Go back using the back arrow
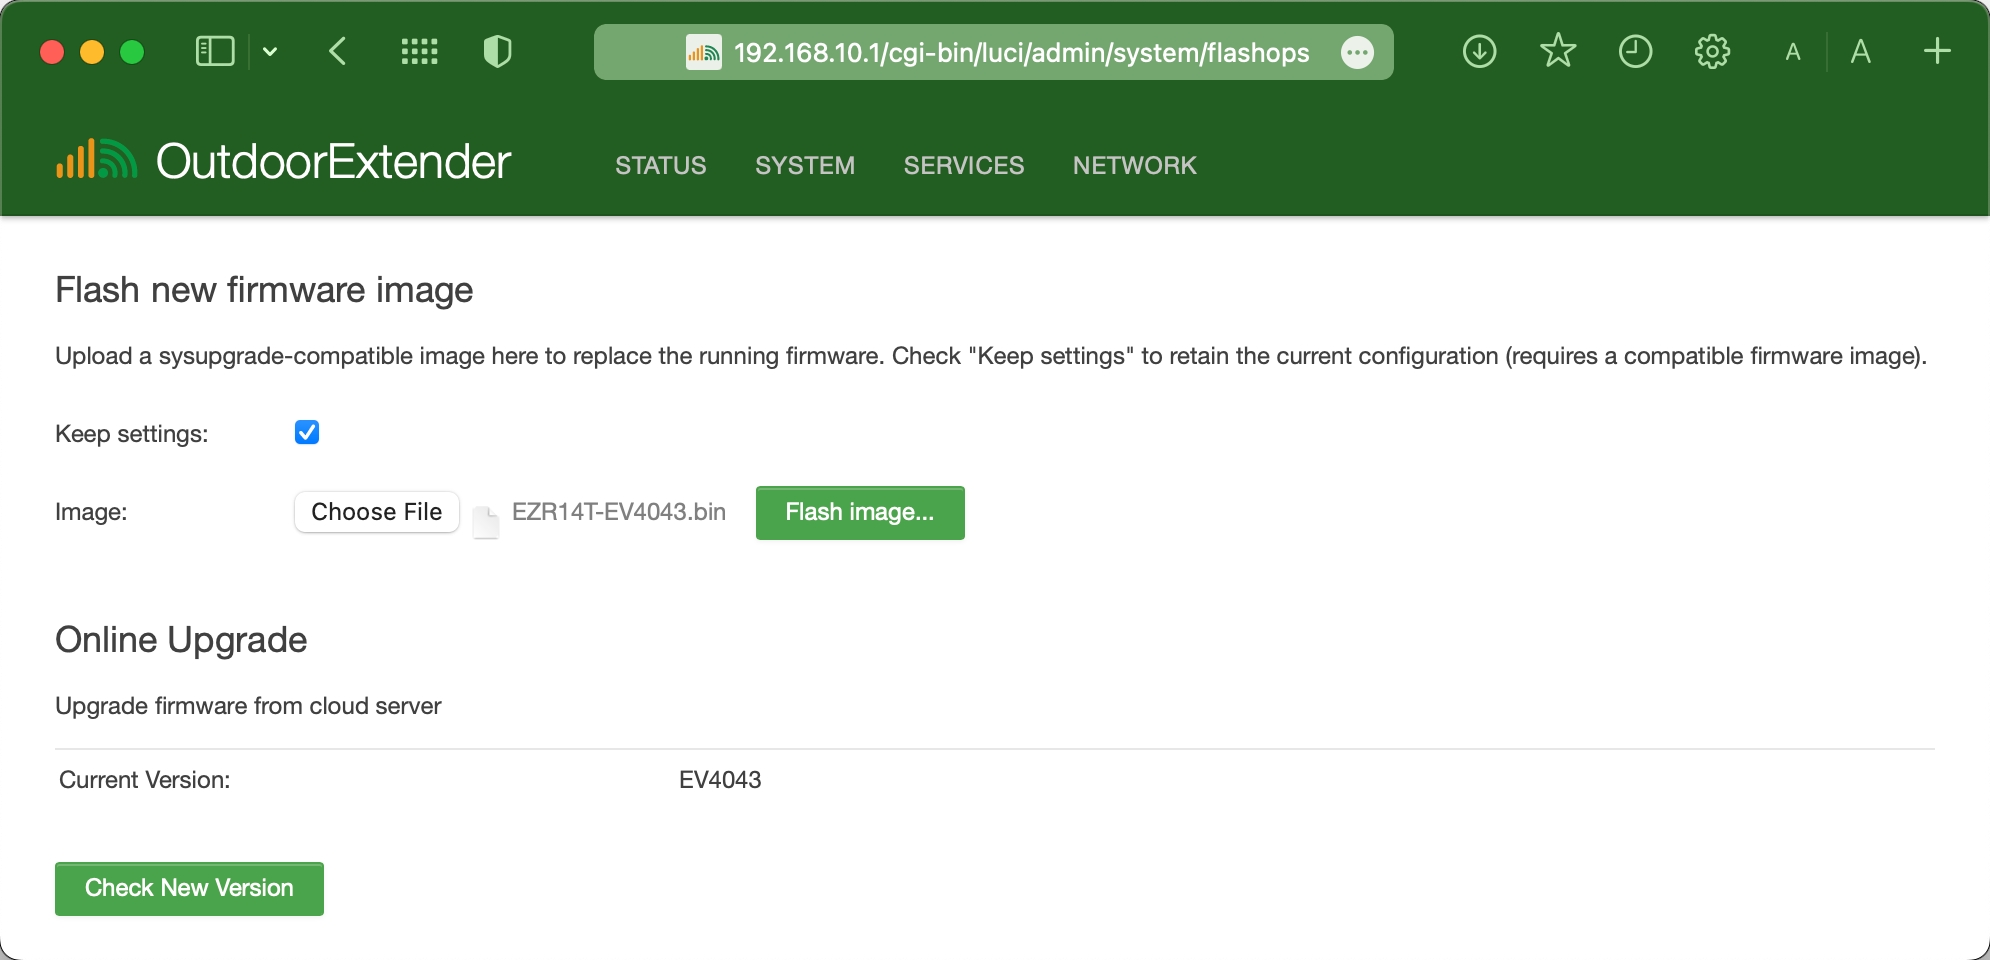 click(338, 51)
